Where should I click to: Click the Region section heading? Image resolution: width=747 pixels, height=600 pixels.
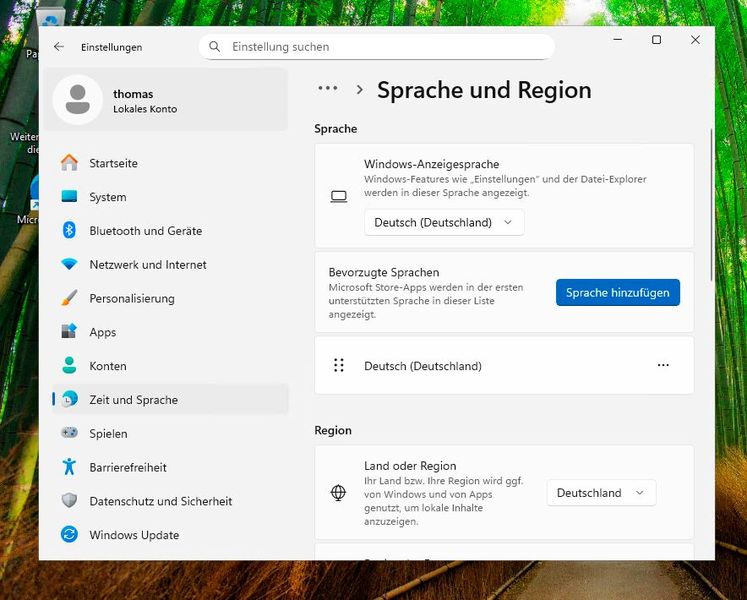tap(333, 430)
